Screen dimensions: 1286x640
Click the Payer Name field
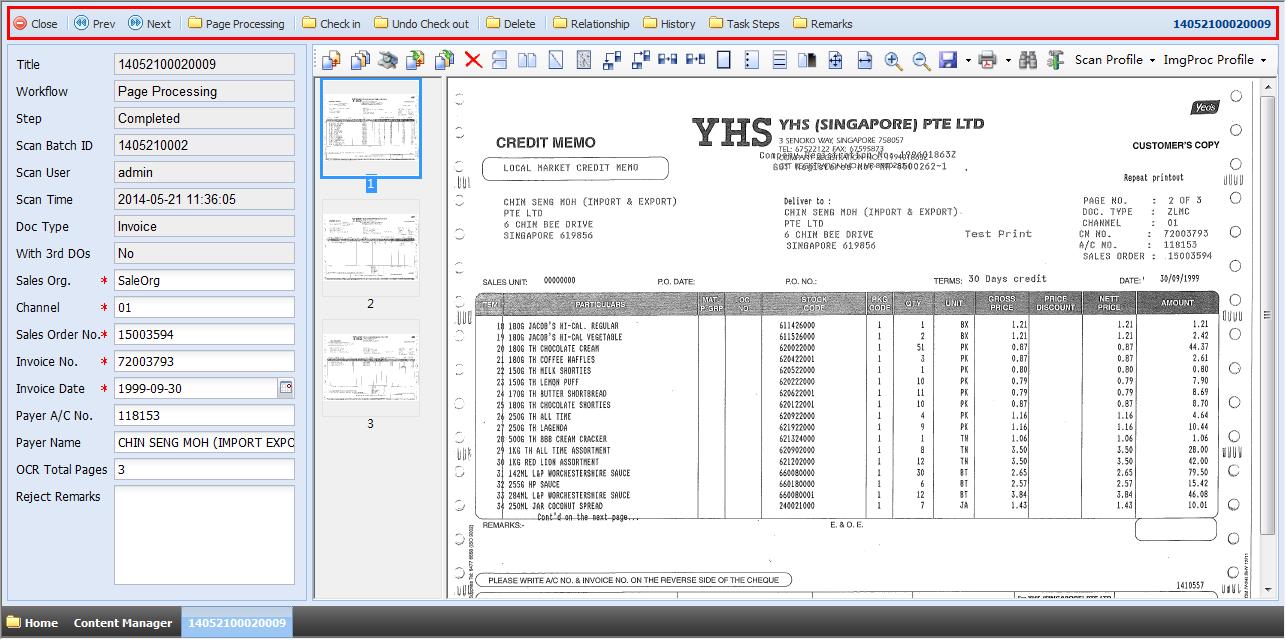[204, 442]
